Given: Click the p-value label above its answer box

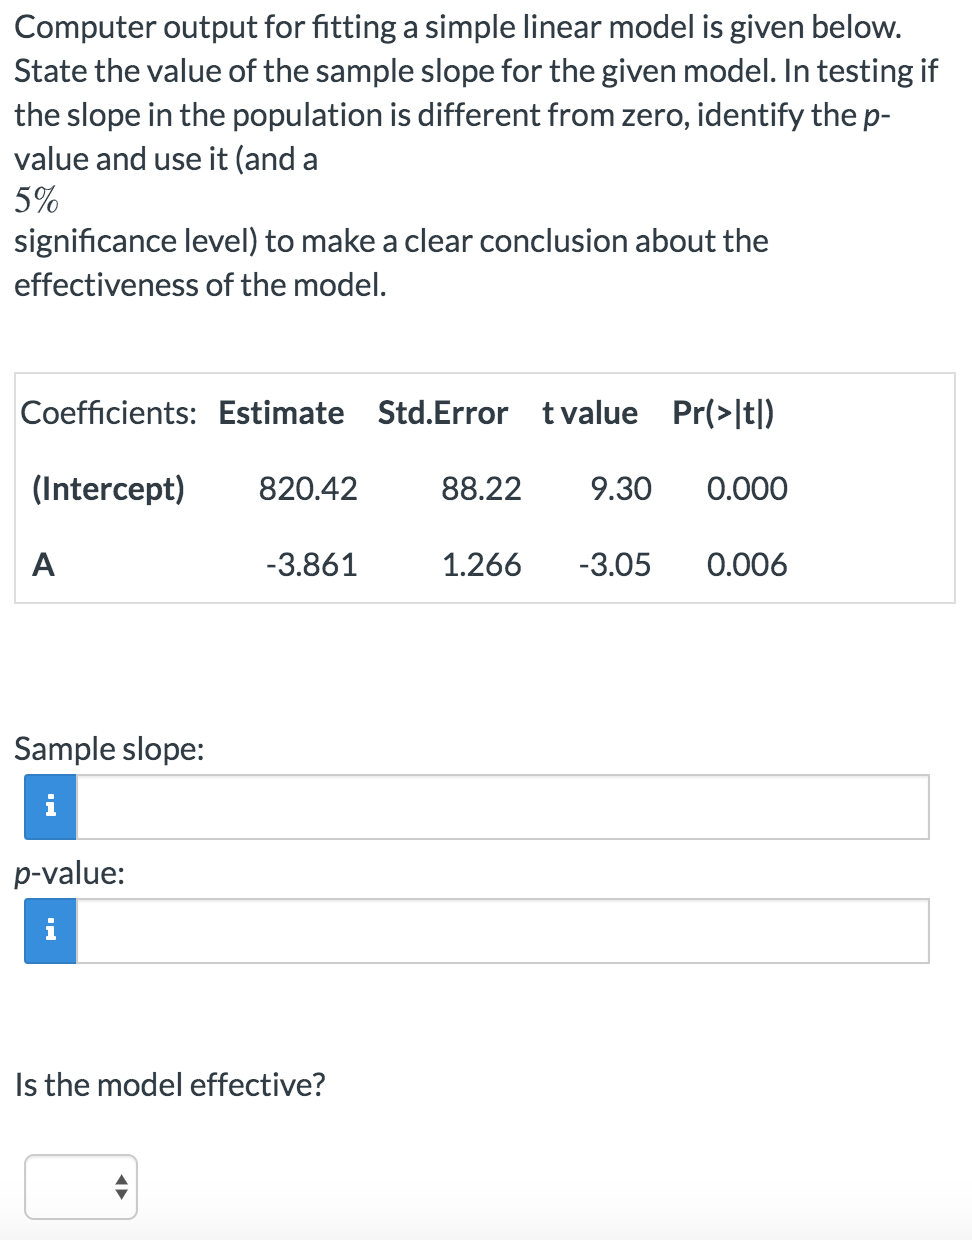Looking at the screenshot, I should click(x=69, y=874).
